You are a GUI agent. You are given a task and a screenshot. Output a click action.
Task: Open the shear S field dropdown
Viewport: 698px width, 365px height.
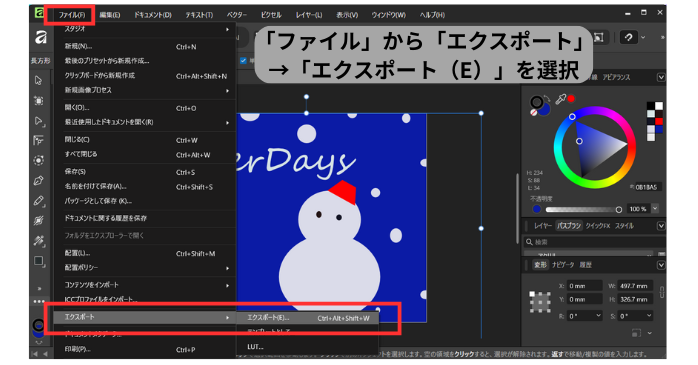coord(649,316)
